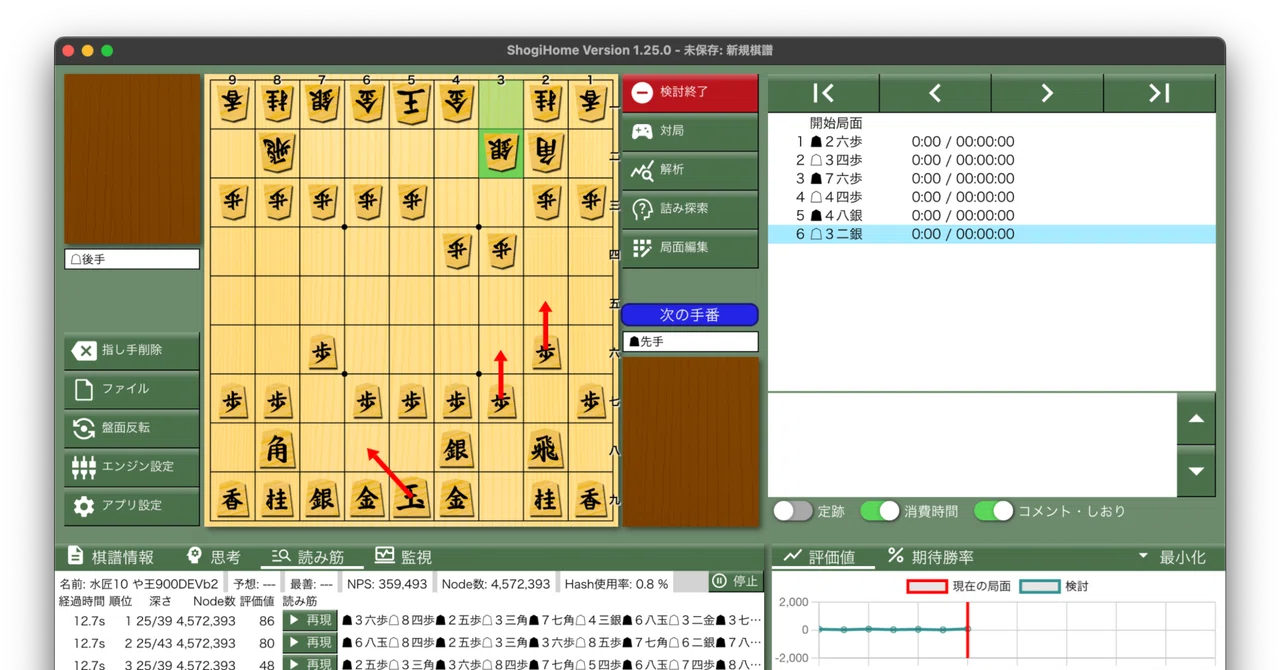Jump to first move in record
The height and width of the screenshot is (670, 1280).
[824, 93]
